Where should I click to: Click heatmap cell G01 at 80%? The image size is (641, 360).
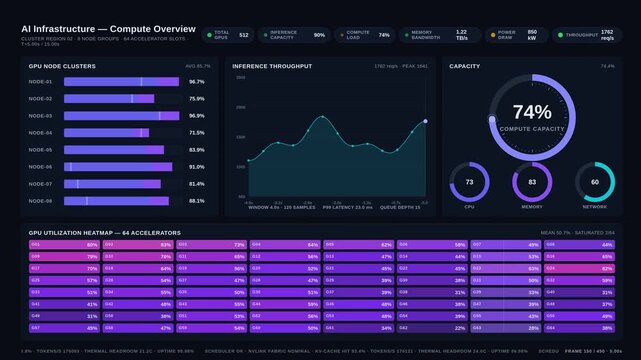64,245
